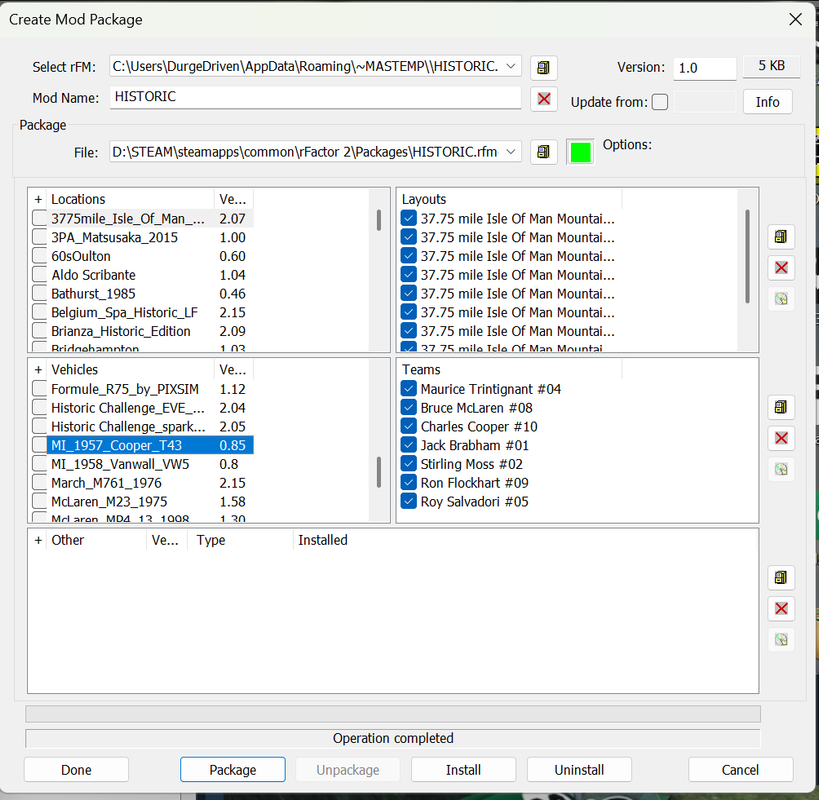Click the green Options color swatch
The height and width of the screenshot is (800, 819).
(580, 152)
